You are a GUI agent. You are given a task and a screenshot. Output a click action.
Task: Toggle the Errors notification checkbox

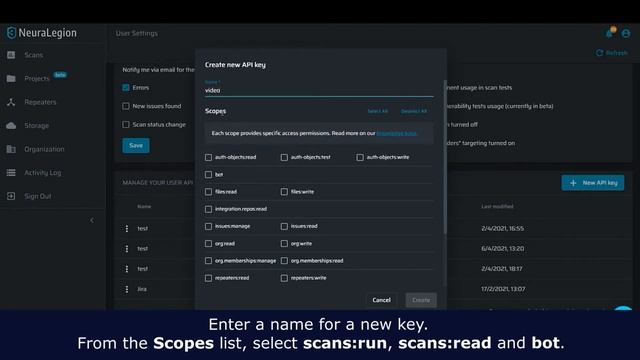tap(126, 87)
